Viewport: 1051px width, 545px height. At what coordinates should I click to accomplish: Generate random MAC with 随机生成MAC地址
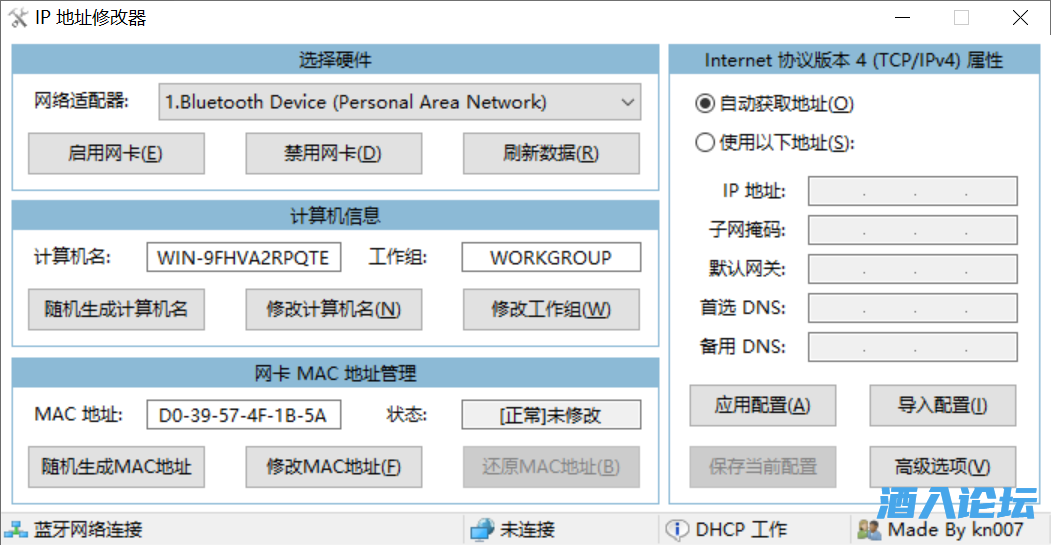pos(116,466)
